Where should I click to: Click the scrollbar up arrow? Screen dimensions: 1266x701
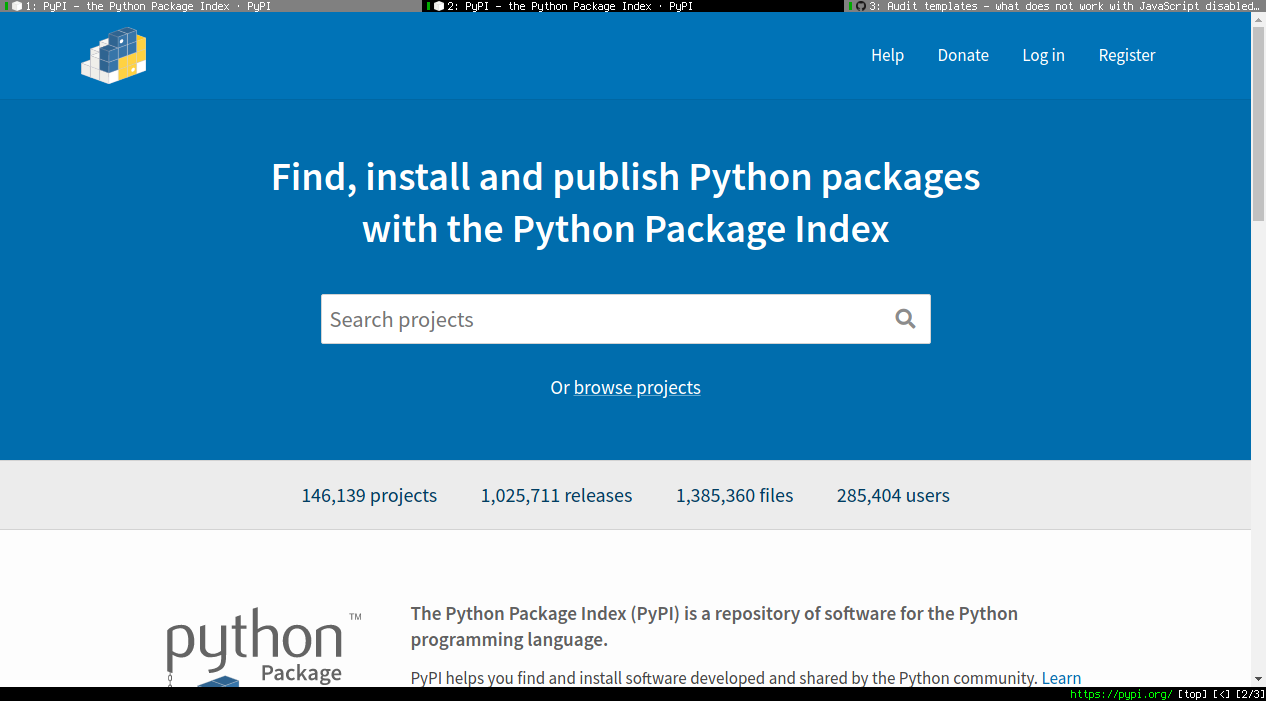pos(1258,20)
